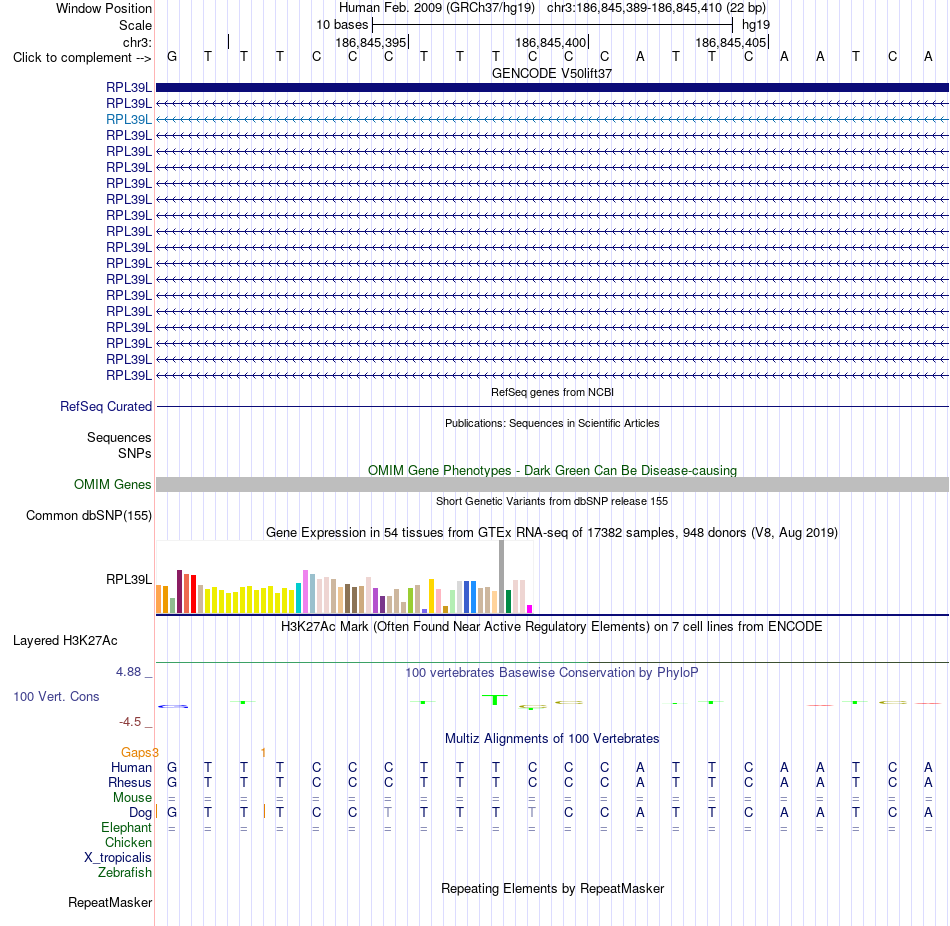Viewport: 950px width, 926px height.
Task: Click the thick dark-blue RPL39L exon bar
Action: (x=552, y=87)
